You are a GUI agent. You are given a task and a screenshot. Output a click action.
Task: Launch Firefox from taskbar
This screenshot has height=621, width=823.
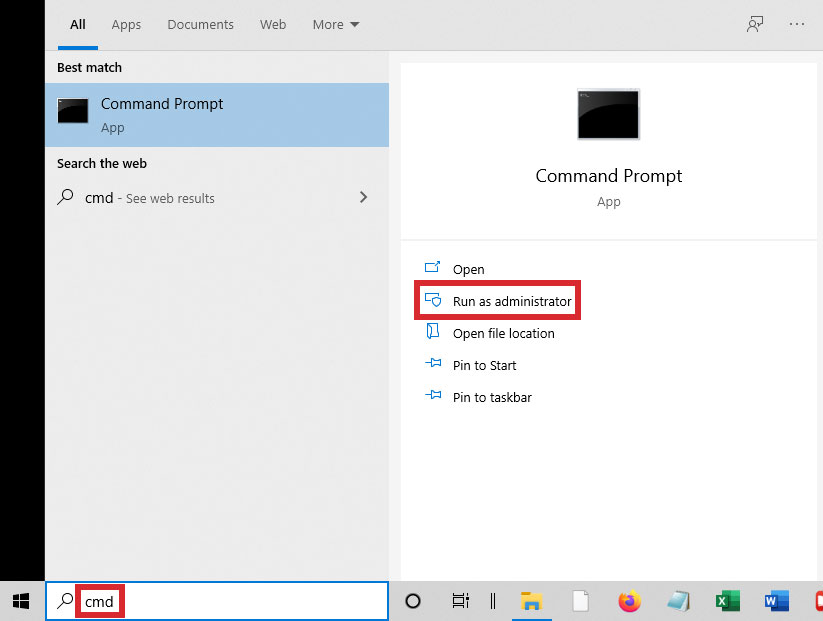point(629,601)
